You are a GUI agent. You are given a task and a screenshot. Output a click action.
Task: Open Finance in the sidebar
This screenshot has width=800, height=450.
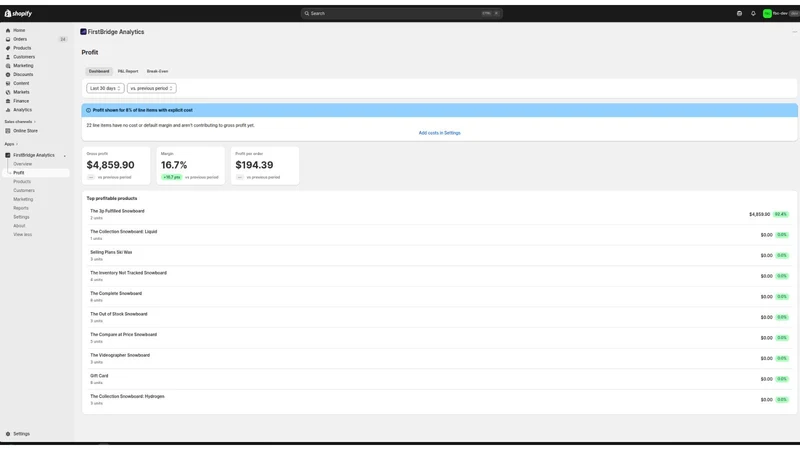coord(21,101)
